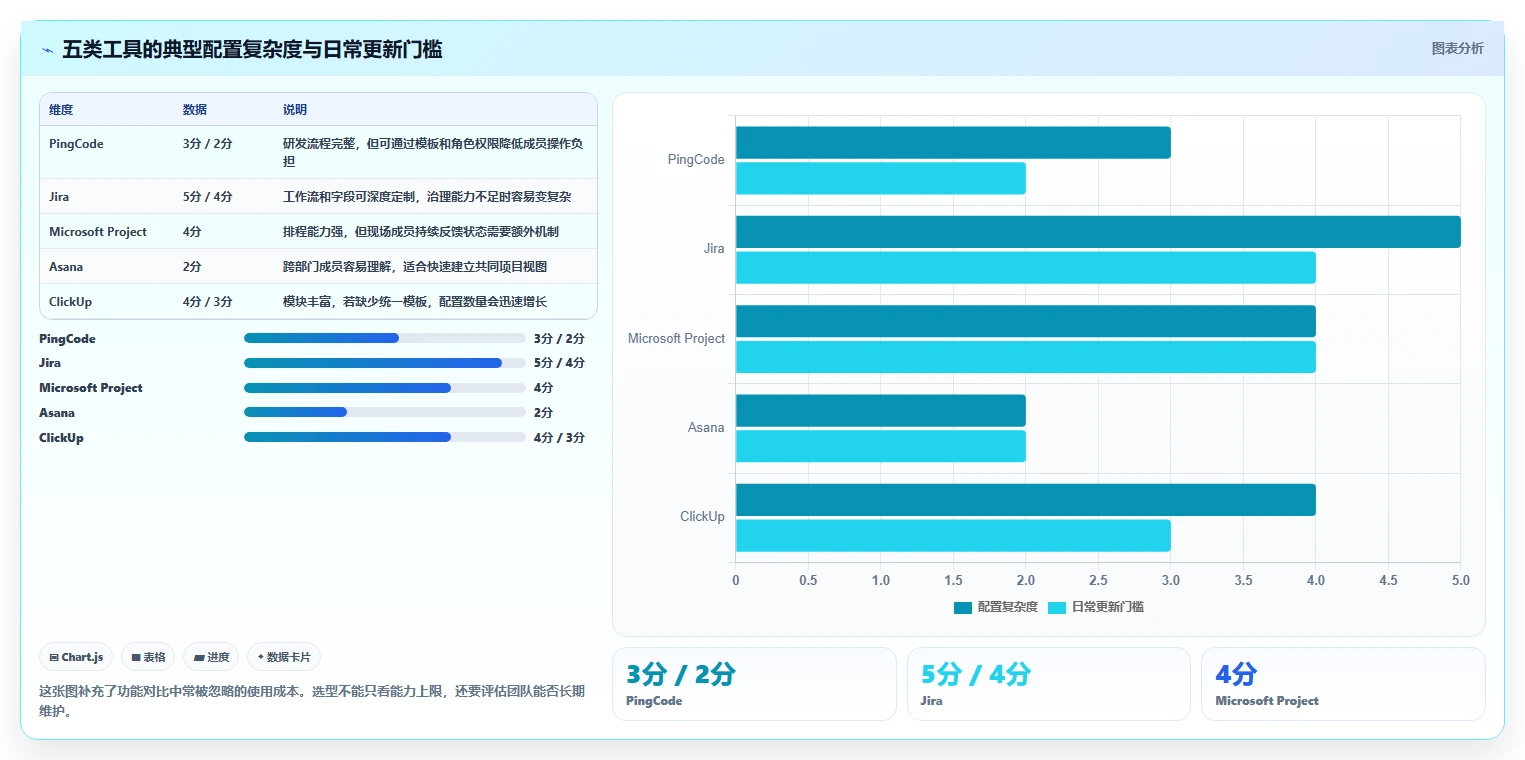Click the 维度 table column header
This screenshot has width=1525, height=760.
[x=61, y=110]
